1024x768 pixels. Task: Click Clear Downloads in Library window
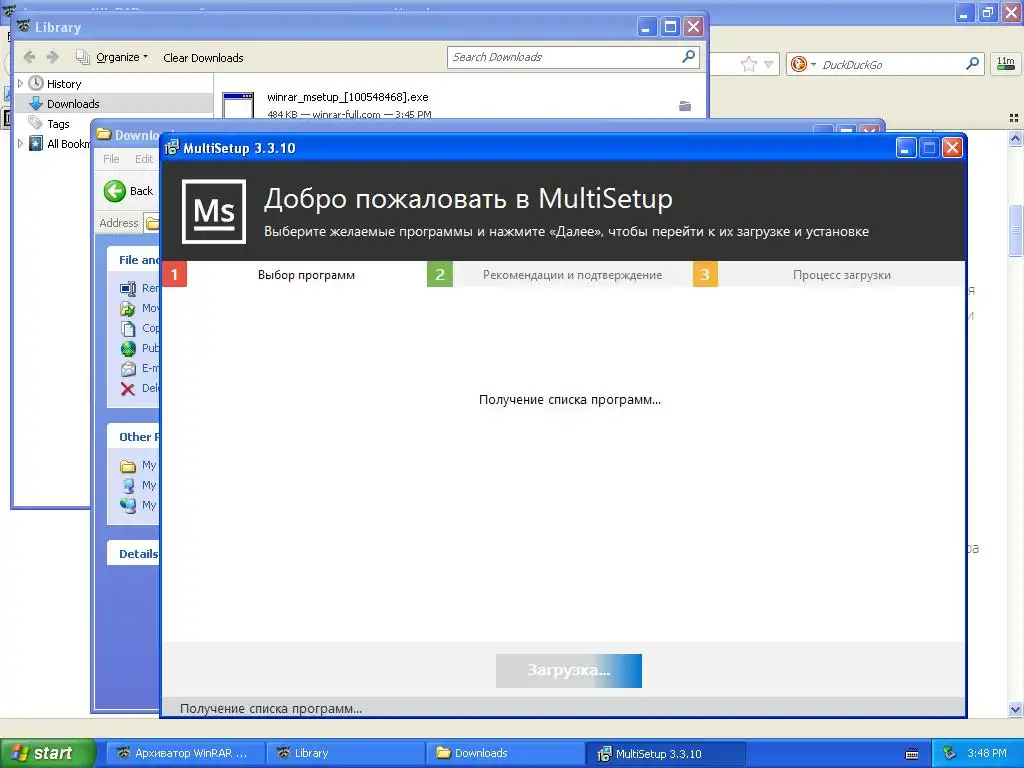pos(203,57)
